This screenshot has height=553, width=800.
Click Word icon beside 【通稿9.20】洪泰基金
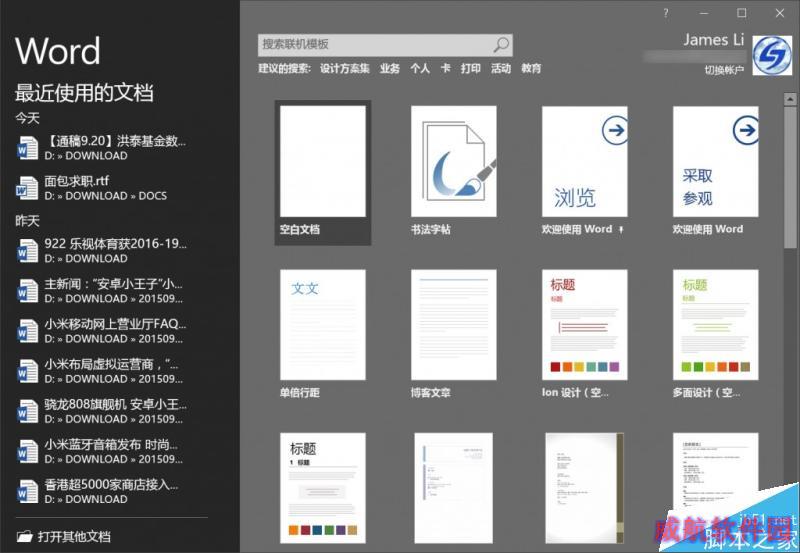27,147
